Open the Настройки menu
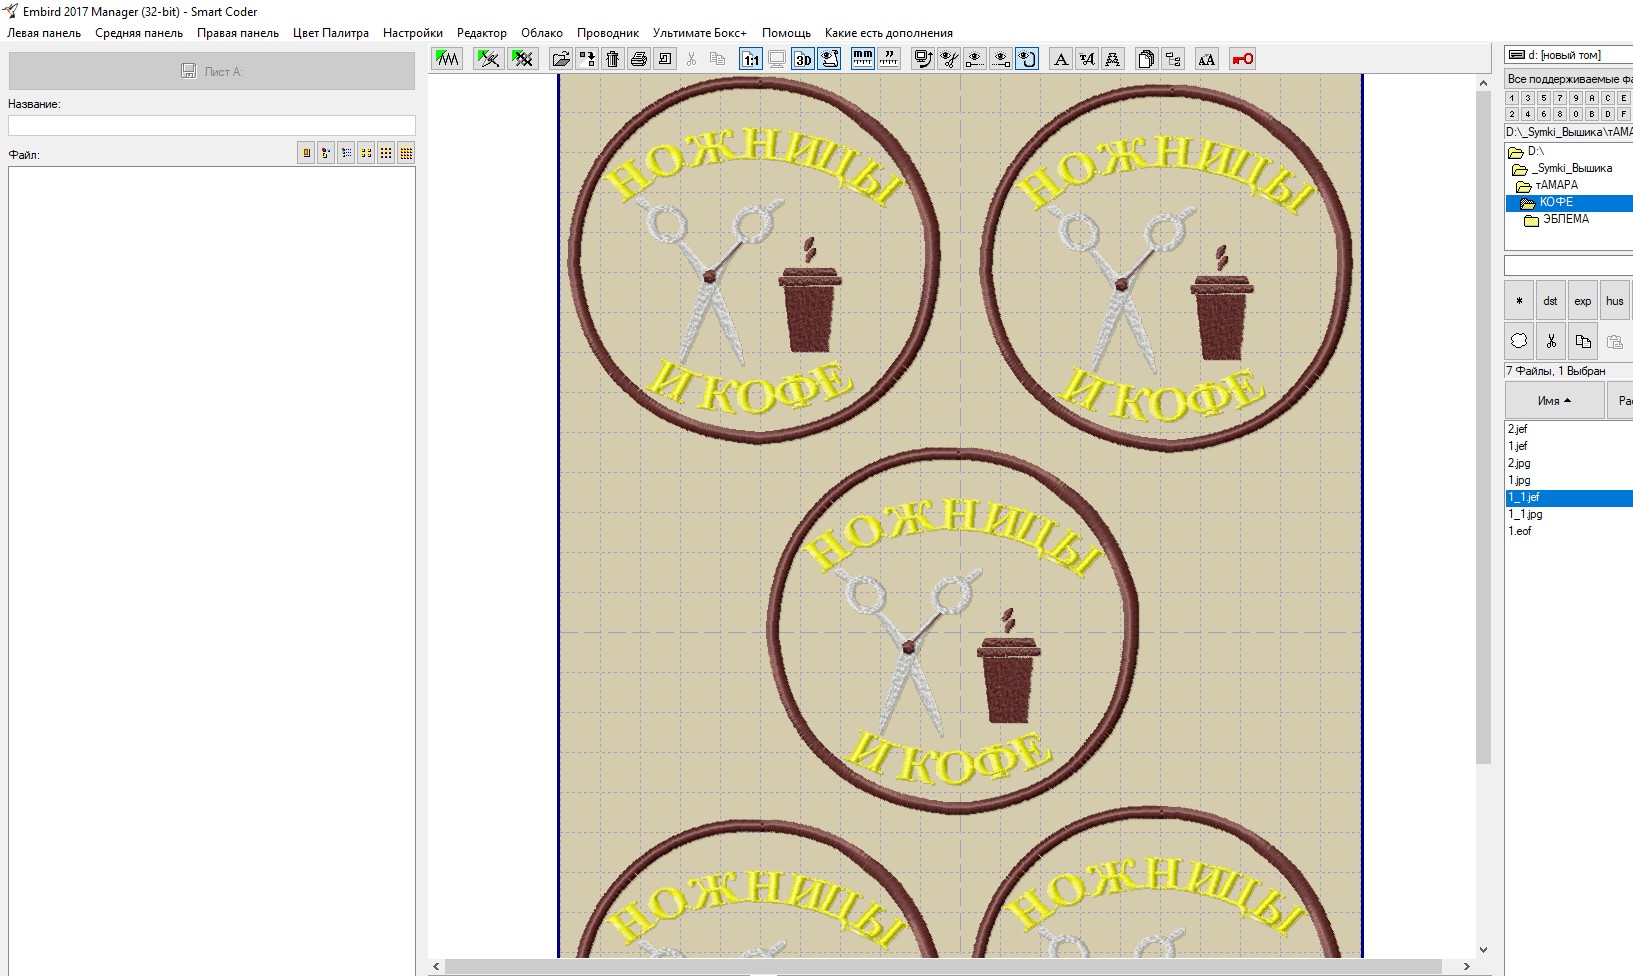 click(x=413, y=33)
